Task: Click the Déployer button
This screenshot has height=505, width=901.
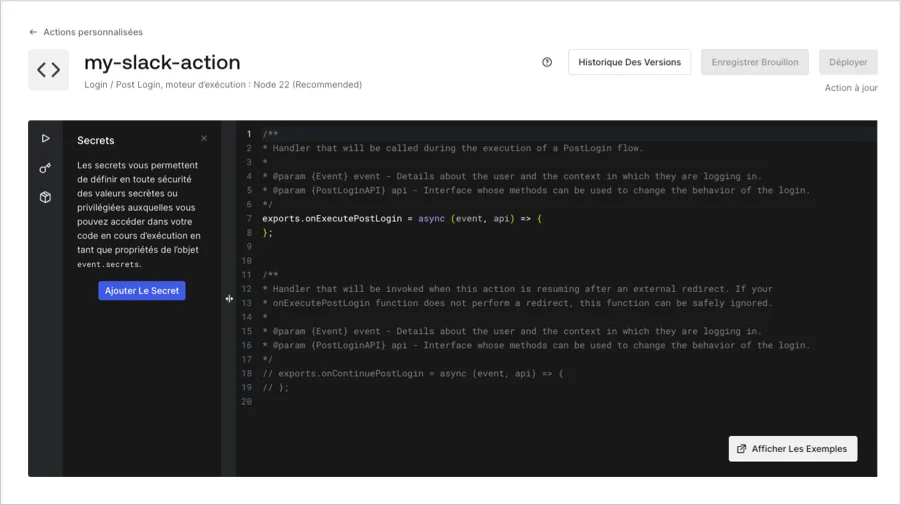Action: click(848, 62)
